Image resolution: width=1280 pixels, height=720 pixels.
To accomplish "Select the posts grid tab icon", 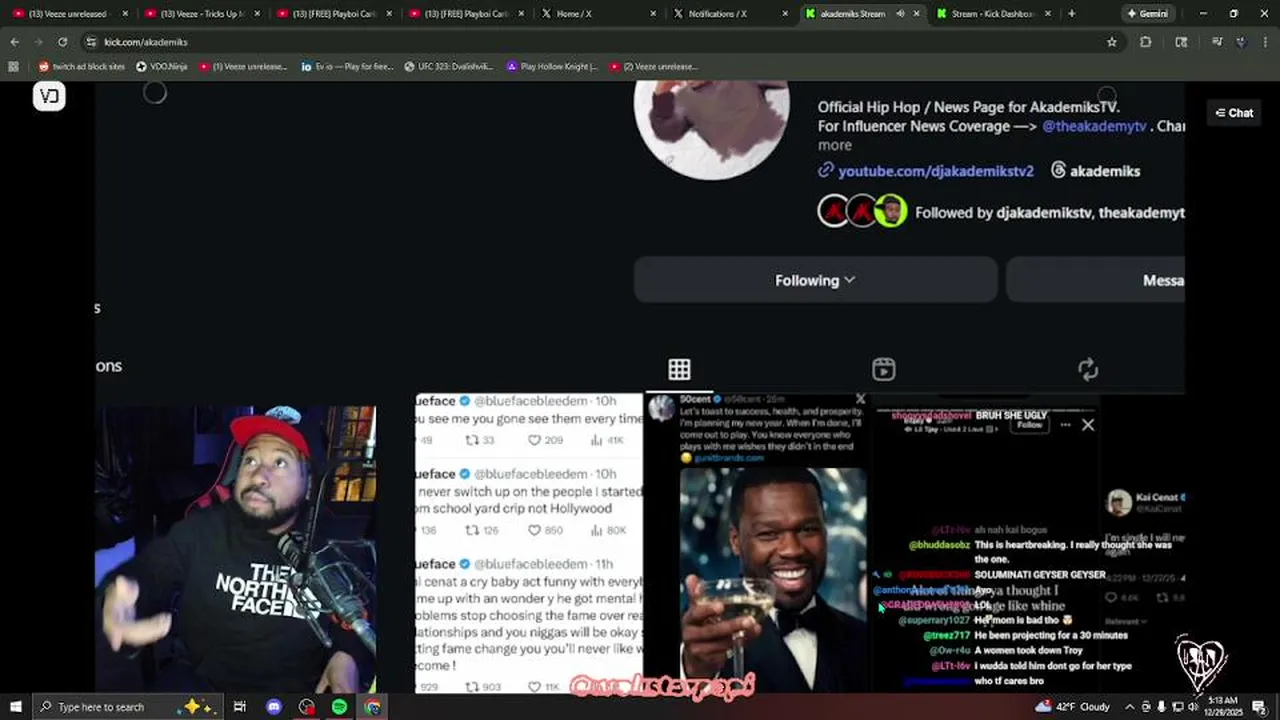I will [x=679, y=369].
